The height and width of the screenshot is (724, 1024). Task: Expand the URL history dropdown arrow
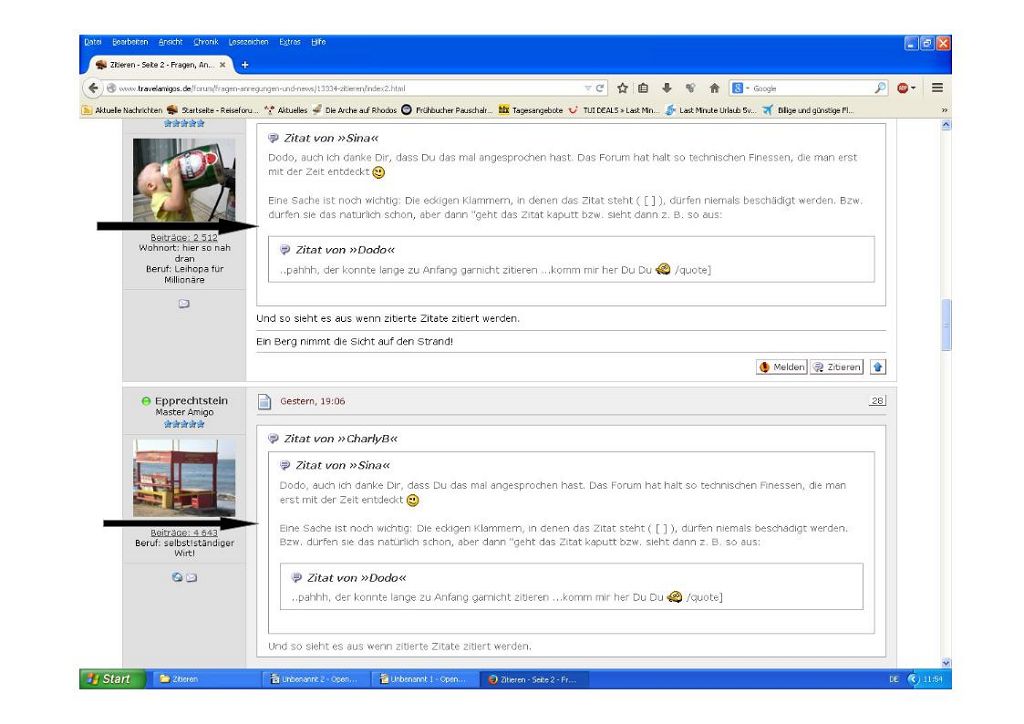pos(588,88)
